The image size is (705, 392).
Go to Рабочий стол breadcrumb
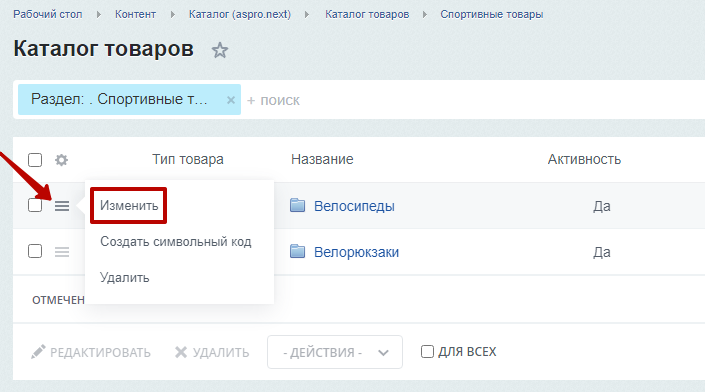point(48,14)
